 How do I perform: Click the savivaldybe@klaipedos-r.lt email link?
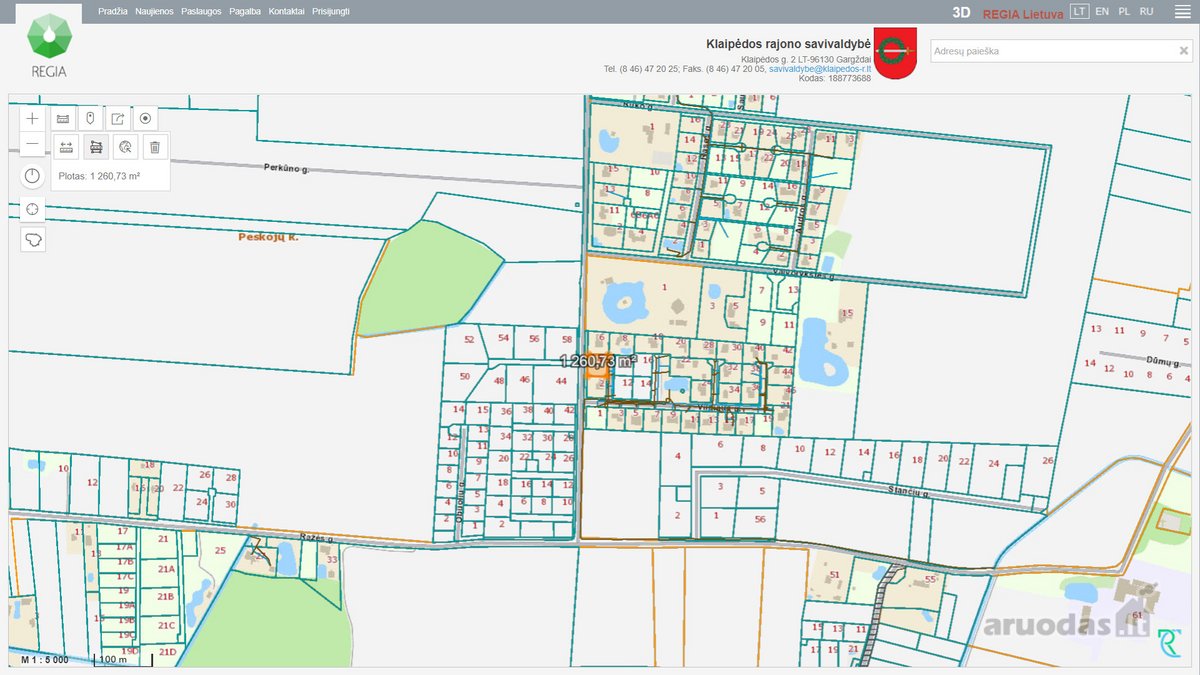[820, 69]
